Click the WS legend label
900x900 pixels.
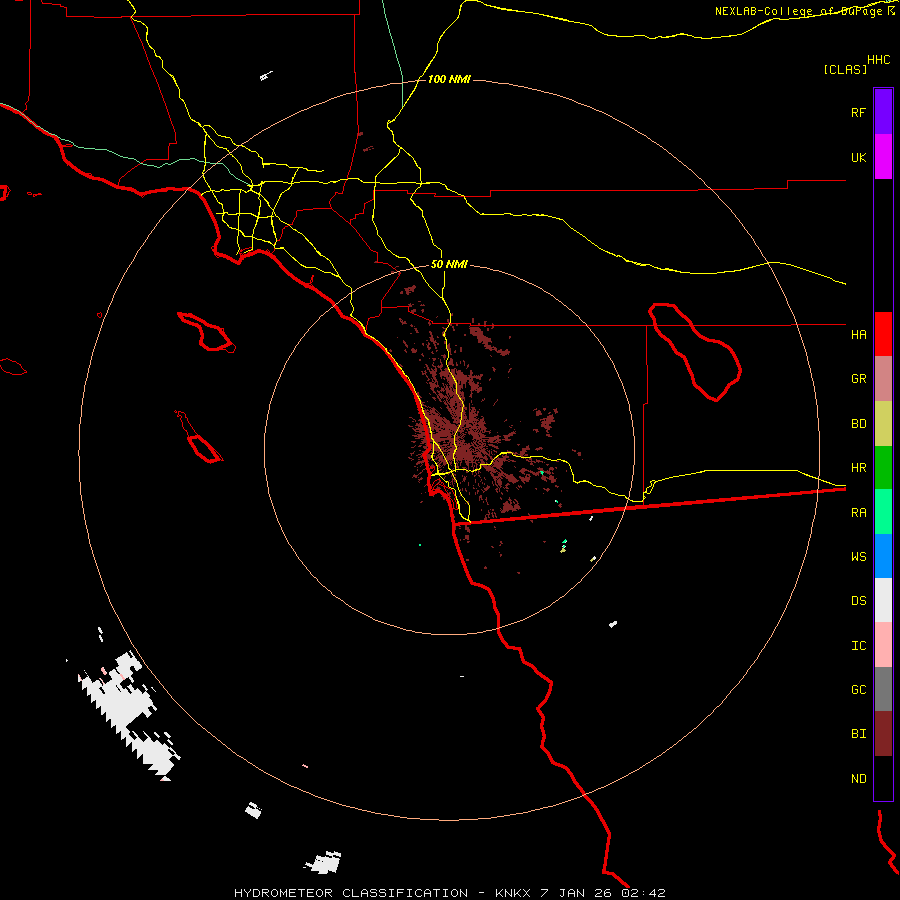coord(858,557)
